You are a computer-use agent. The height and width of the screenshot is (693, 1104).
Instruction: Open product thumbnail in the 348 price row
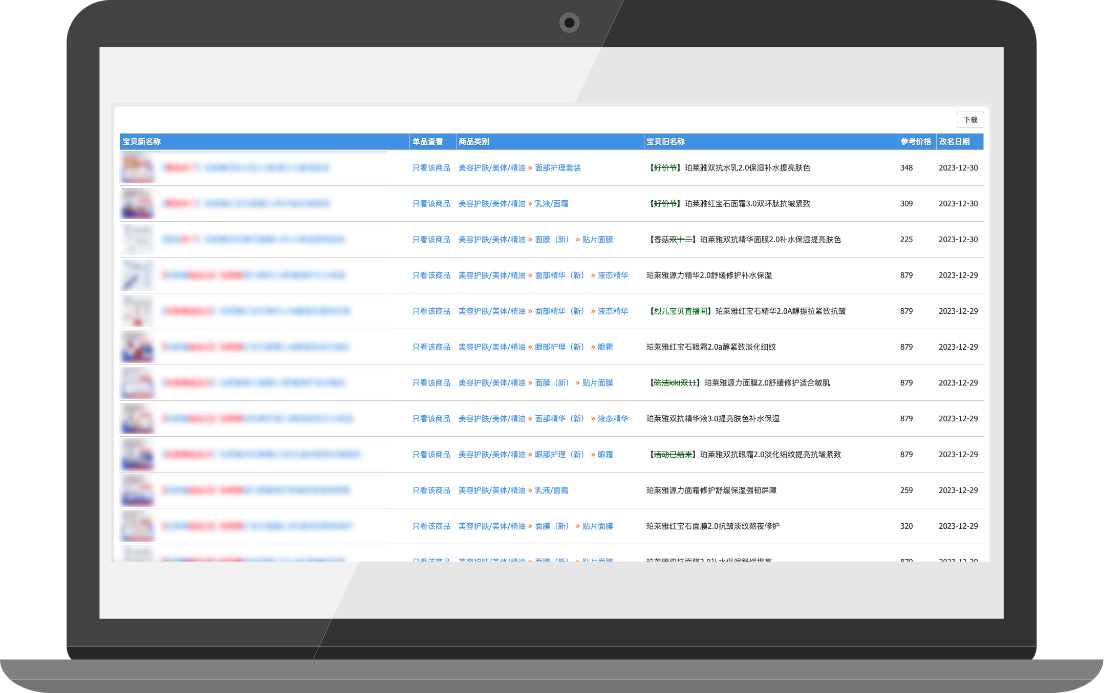137,168
